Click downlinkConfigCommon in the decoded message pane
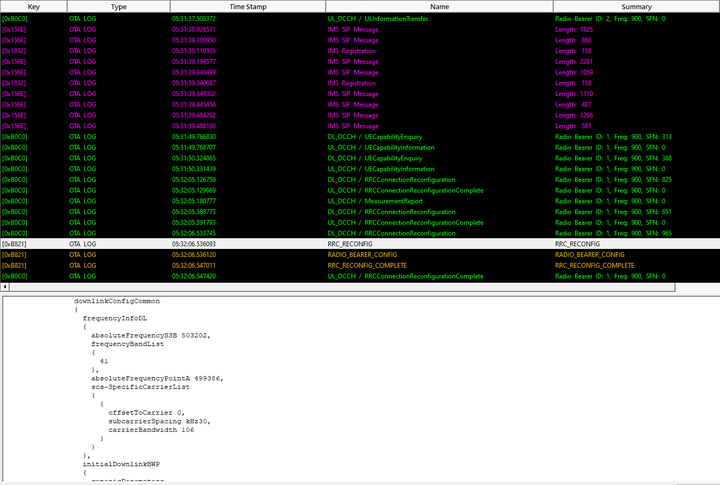This screenshot has height=485, width=720. 117,301
